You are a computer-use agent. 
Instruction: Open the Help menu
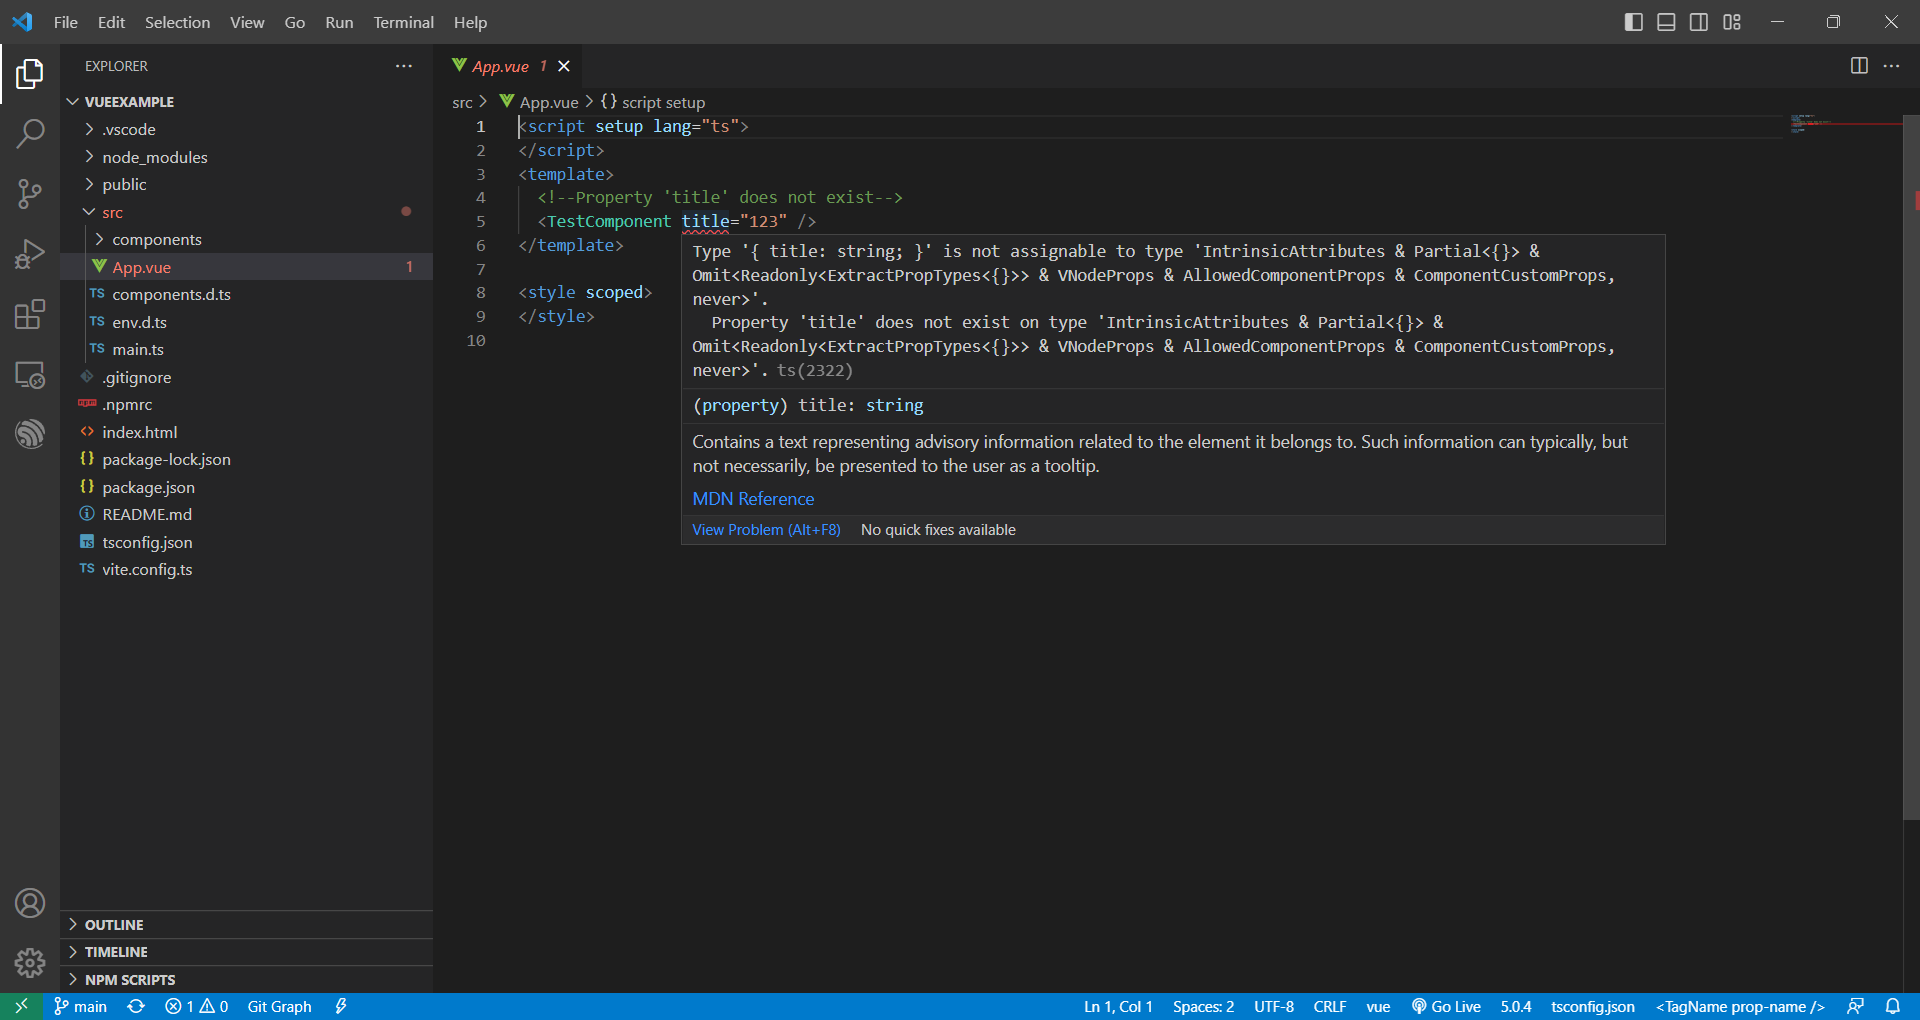(x=470, y=22)
